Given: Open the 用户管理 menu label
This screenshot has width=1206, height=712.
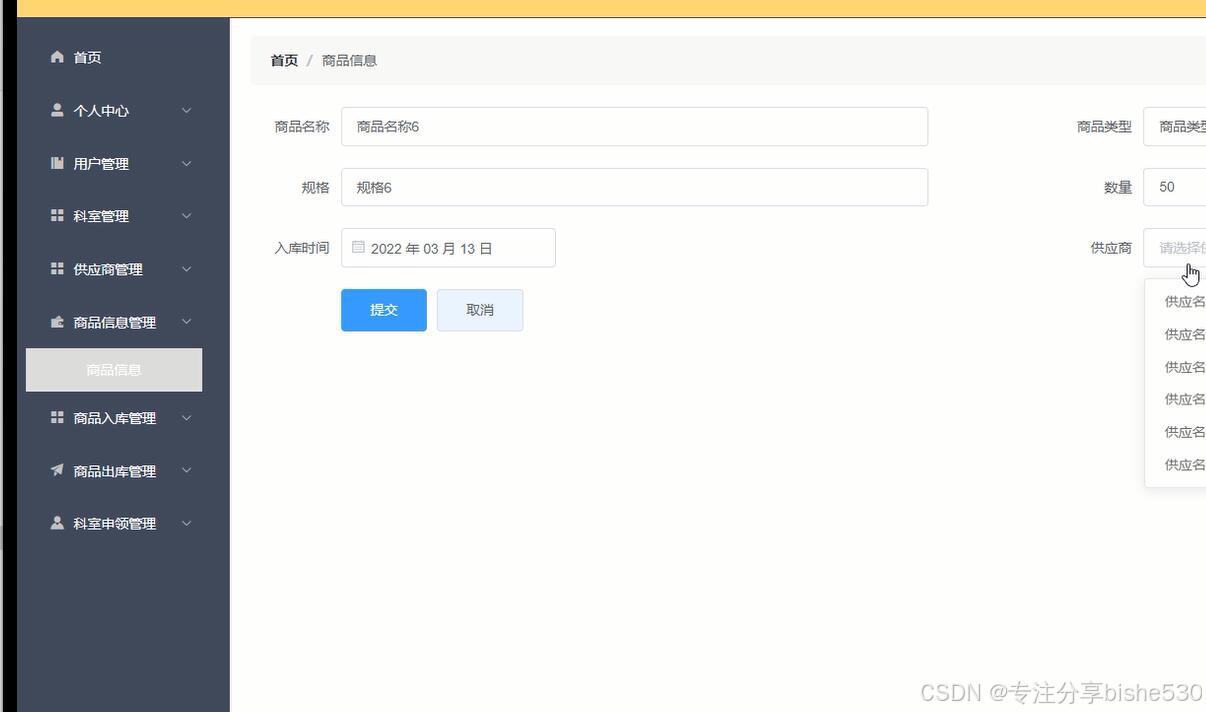Looking at the screenshot, I should (101, 164).
